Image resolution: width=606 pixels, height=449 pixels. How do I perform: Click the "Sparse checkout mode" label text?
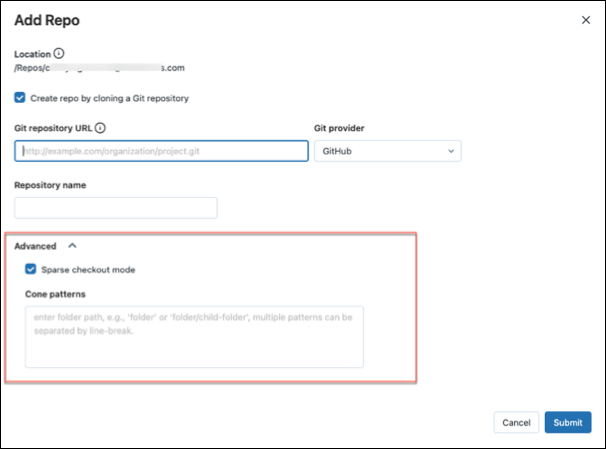pyautogui.click(x=89, y=269)
